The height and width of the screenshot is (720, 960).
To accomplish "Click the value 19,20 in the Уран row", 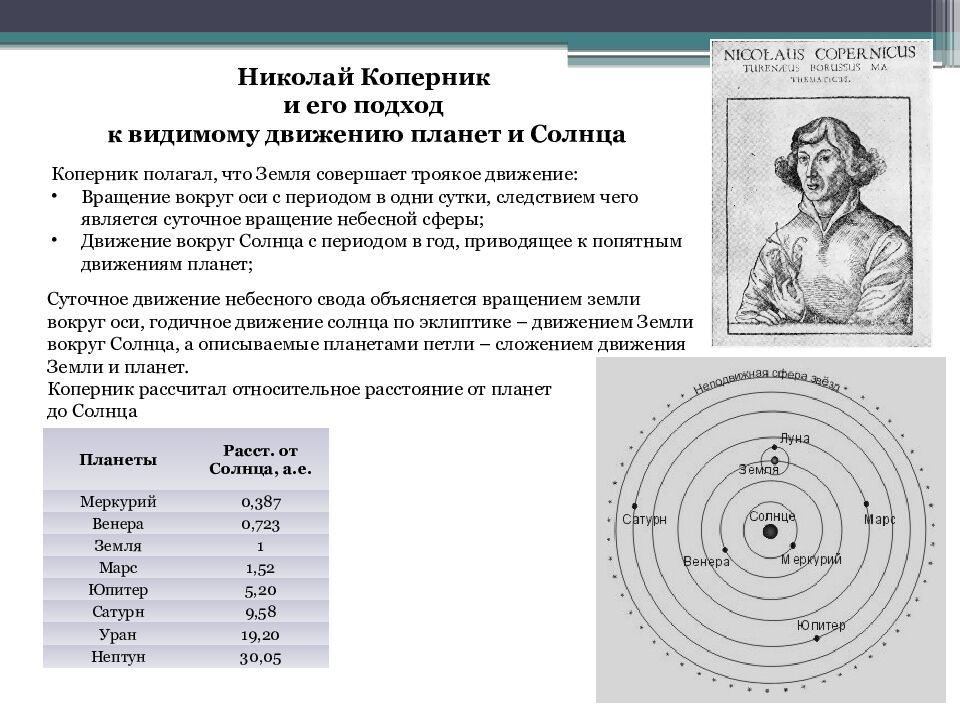I will coord(259,635).
